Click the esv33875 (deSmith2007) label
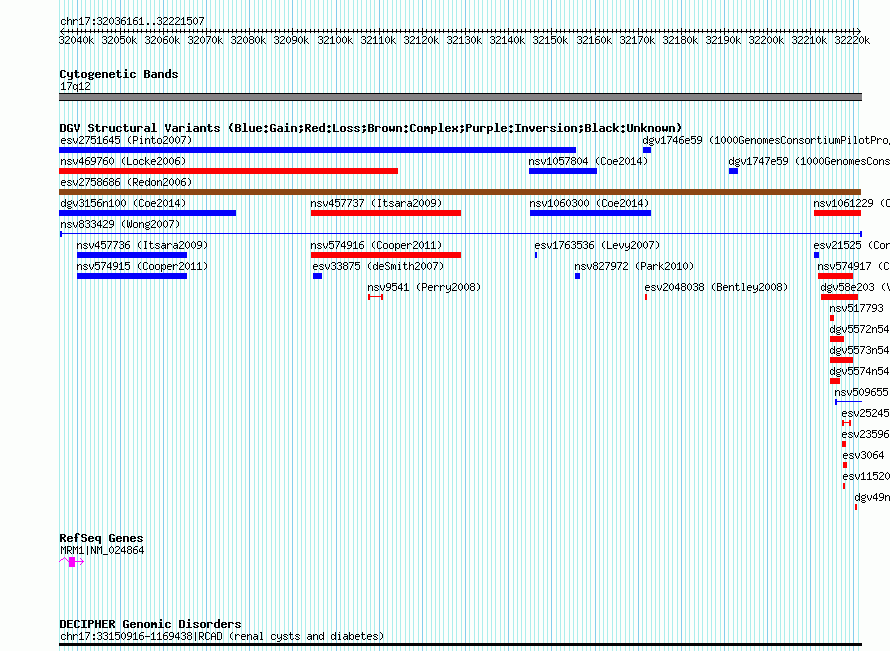The height and width of the screenshot is (651, 890). coord(378,266)
